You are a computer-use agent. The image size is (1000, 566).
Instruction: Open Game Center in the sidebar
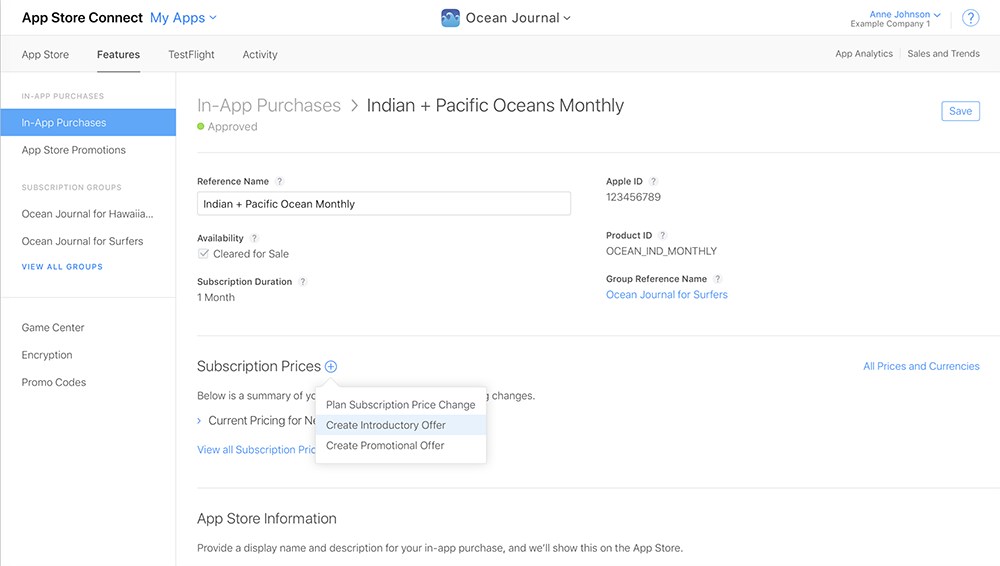[53, 327]
